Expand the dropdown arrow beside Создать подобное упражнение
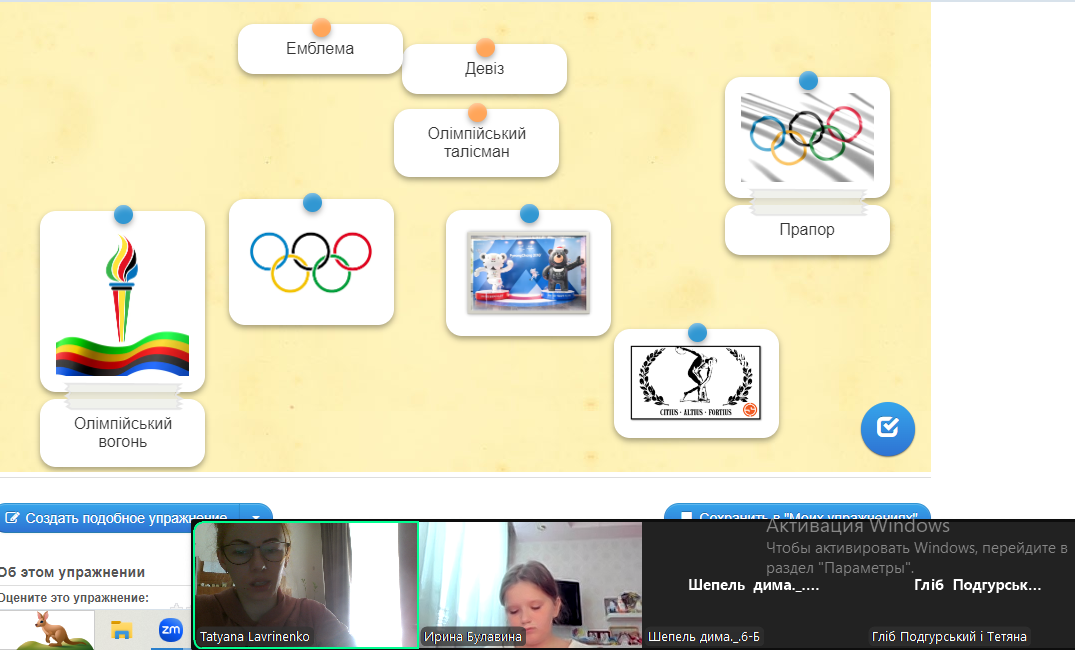This screenshot has height=650, width=1075. click(x=256, y=518)
